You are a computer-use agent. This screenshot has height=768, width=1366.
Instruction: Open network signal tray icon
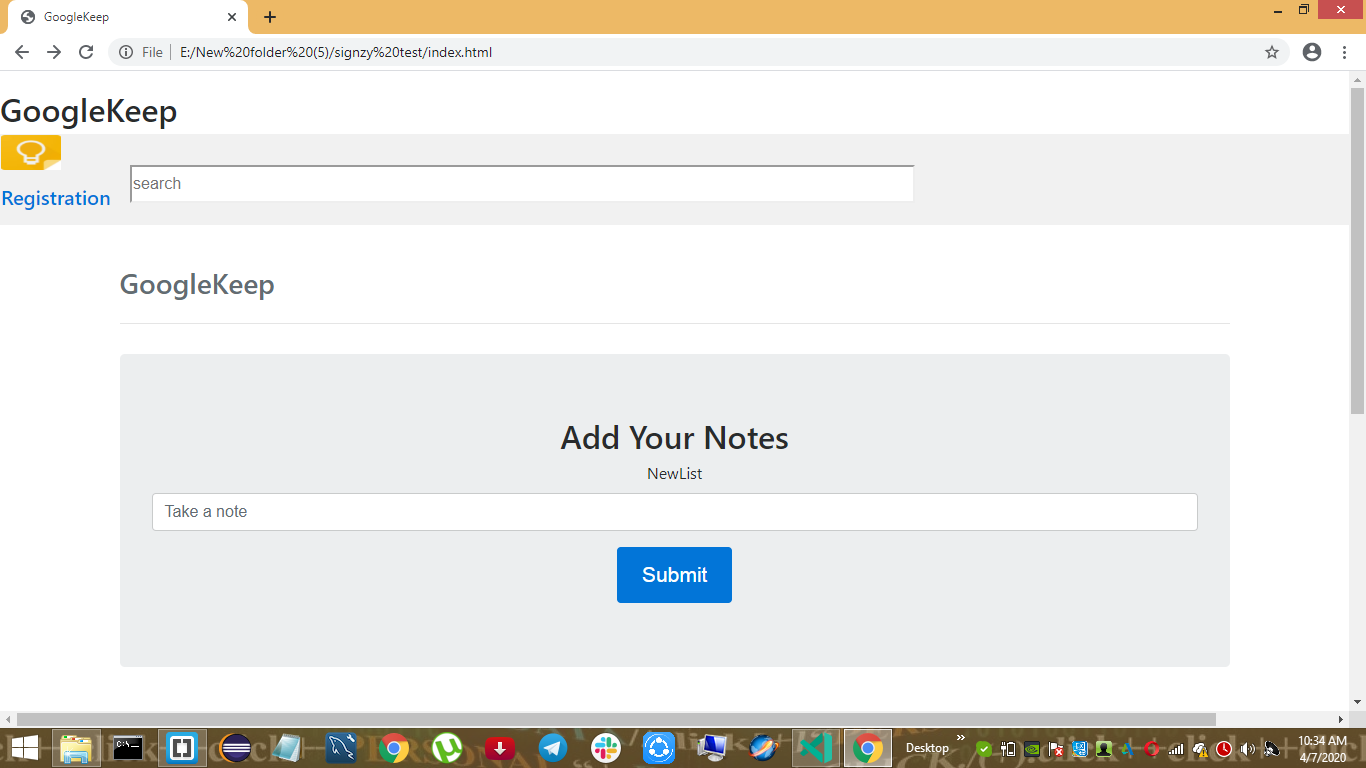(1176, 749)
